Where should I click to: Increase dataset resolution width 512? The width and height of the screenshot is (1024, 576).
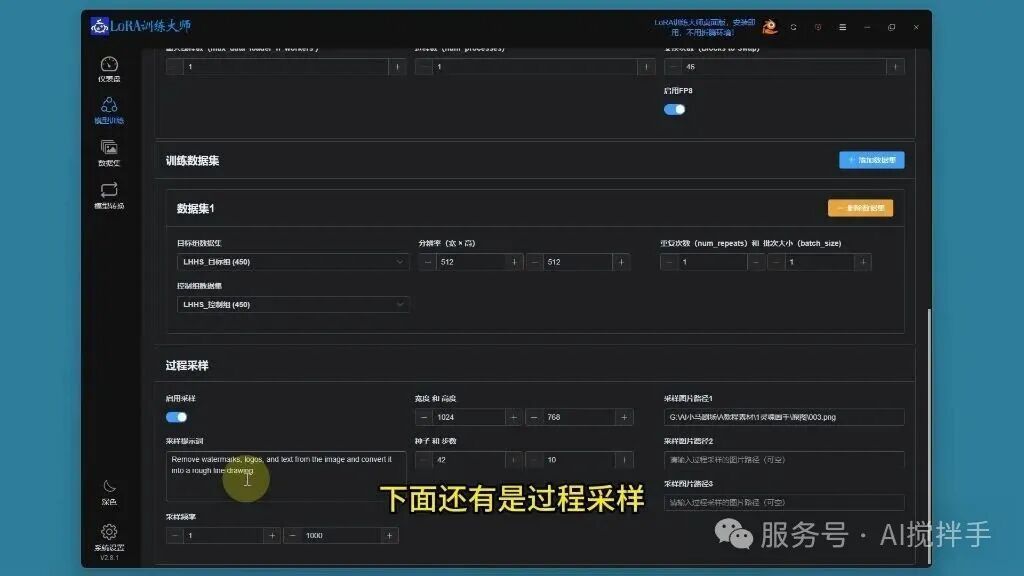(x=514, y=262)
